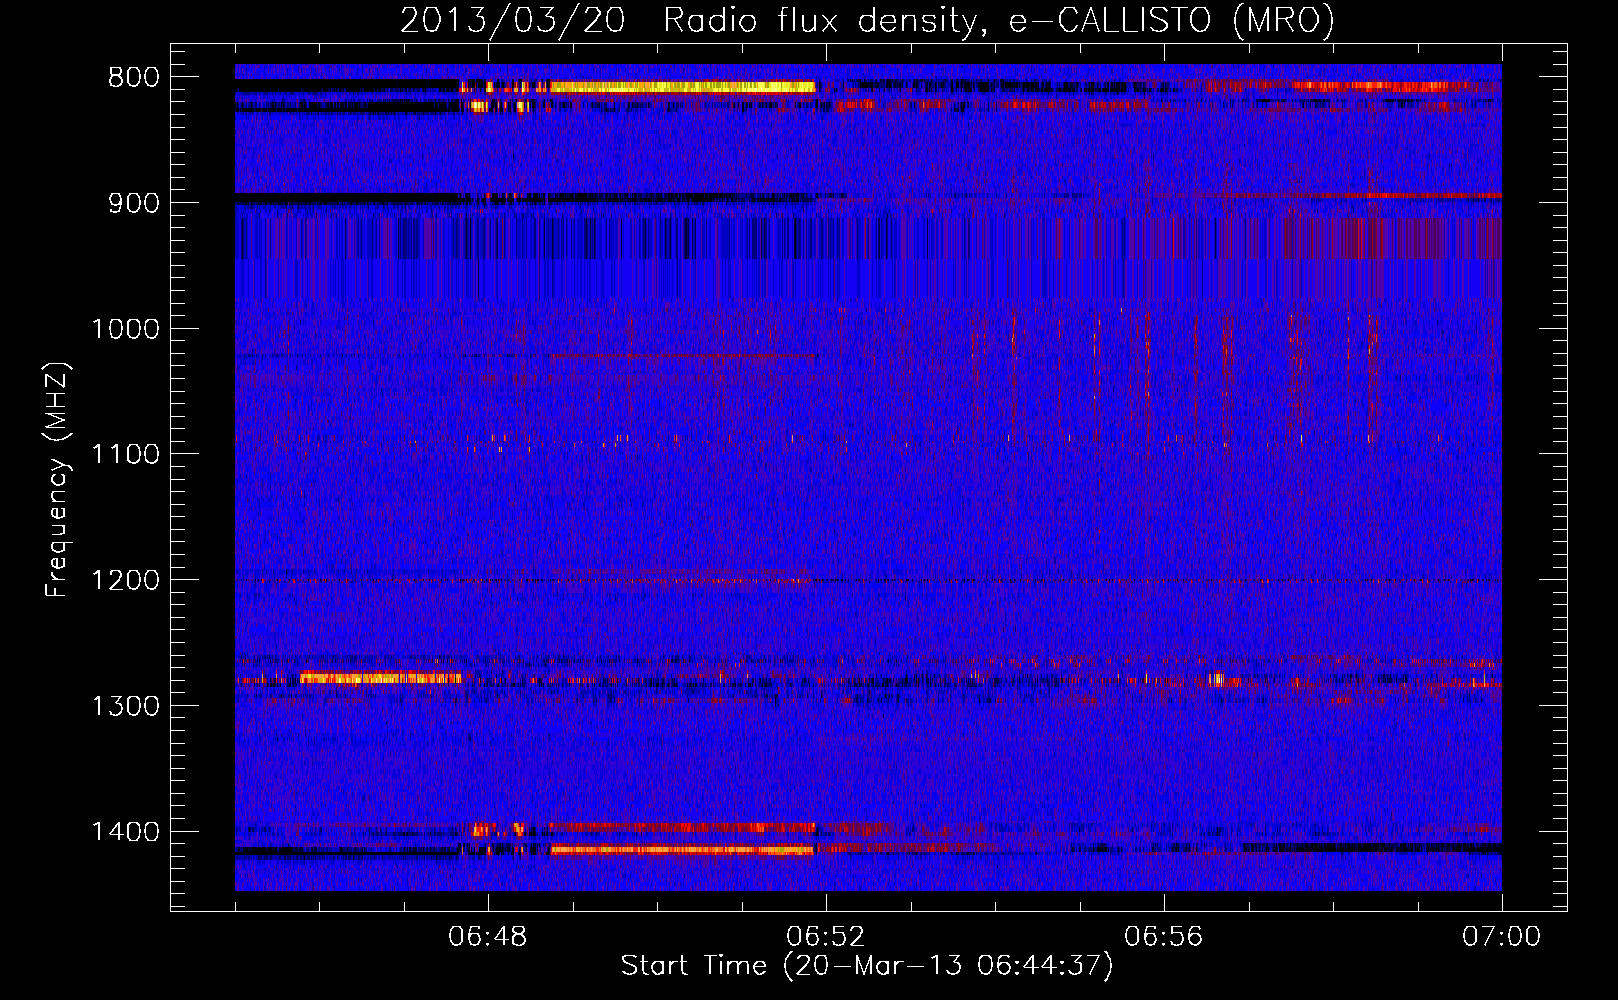Click the 07:00 time axis label
Viewport: 1618px width, 1000px height.
[1501, 937]
